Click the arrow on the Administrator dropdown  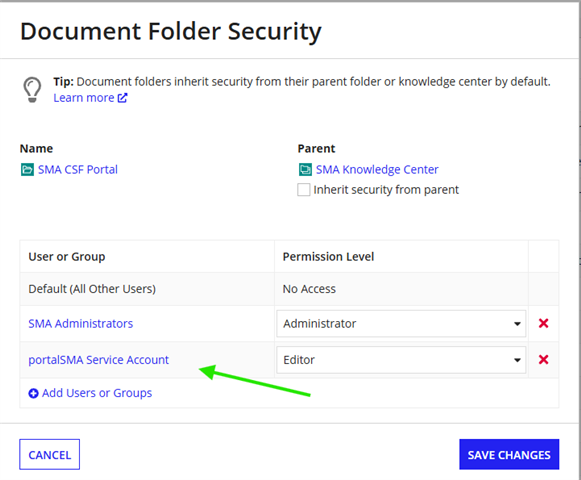pyautogui.click(x=517, y=324)
